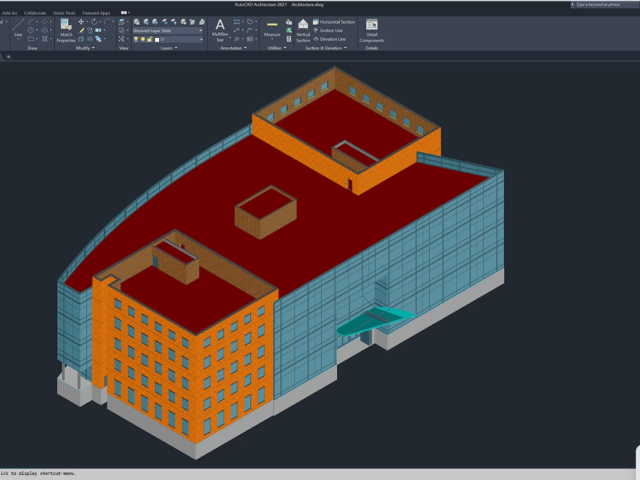
Task: Toggle the layer on/off lightbulb icon
Action: pos(136,39)
